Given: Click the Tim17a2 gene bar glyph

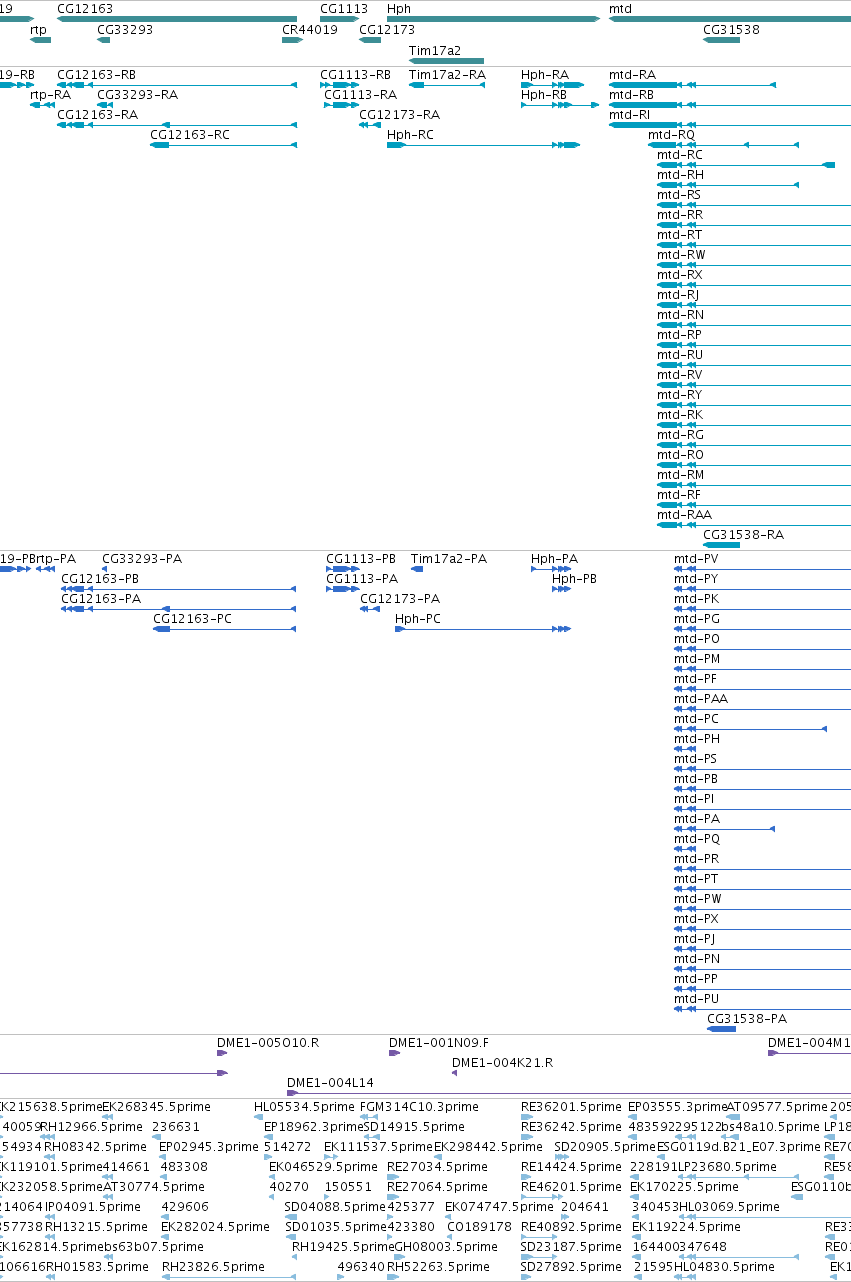Looking at the screenshot, I should point(446,60).
